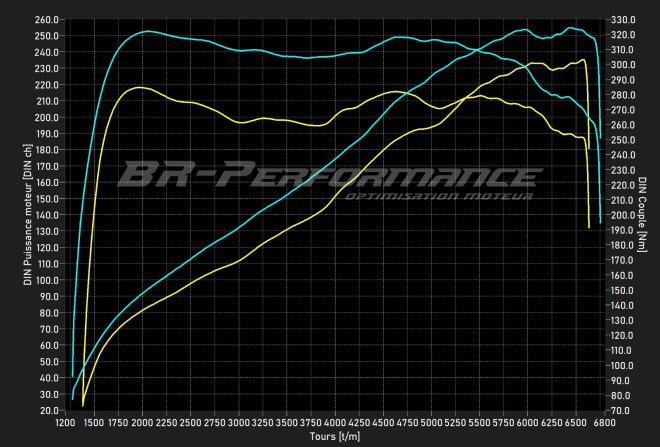Click the 20.0 label on the left power axis
660x447 pixels.
(x=49, y=411)
